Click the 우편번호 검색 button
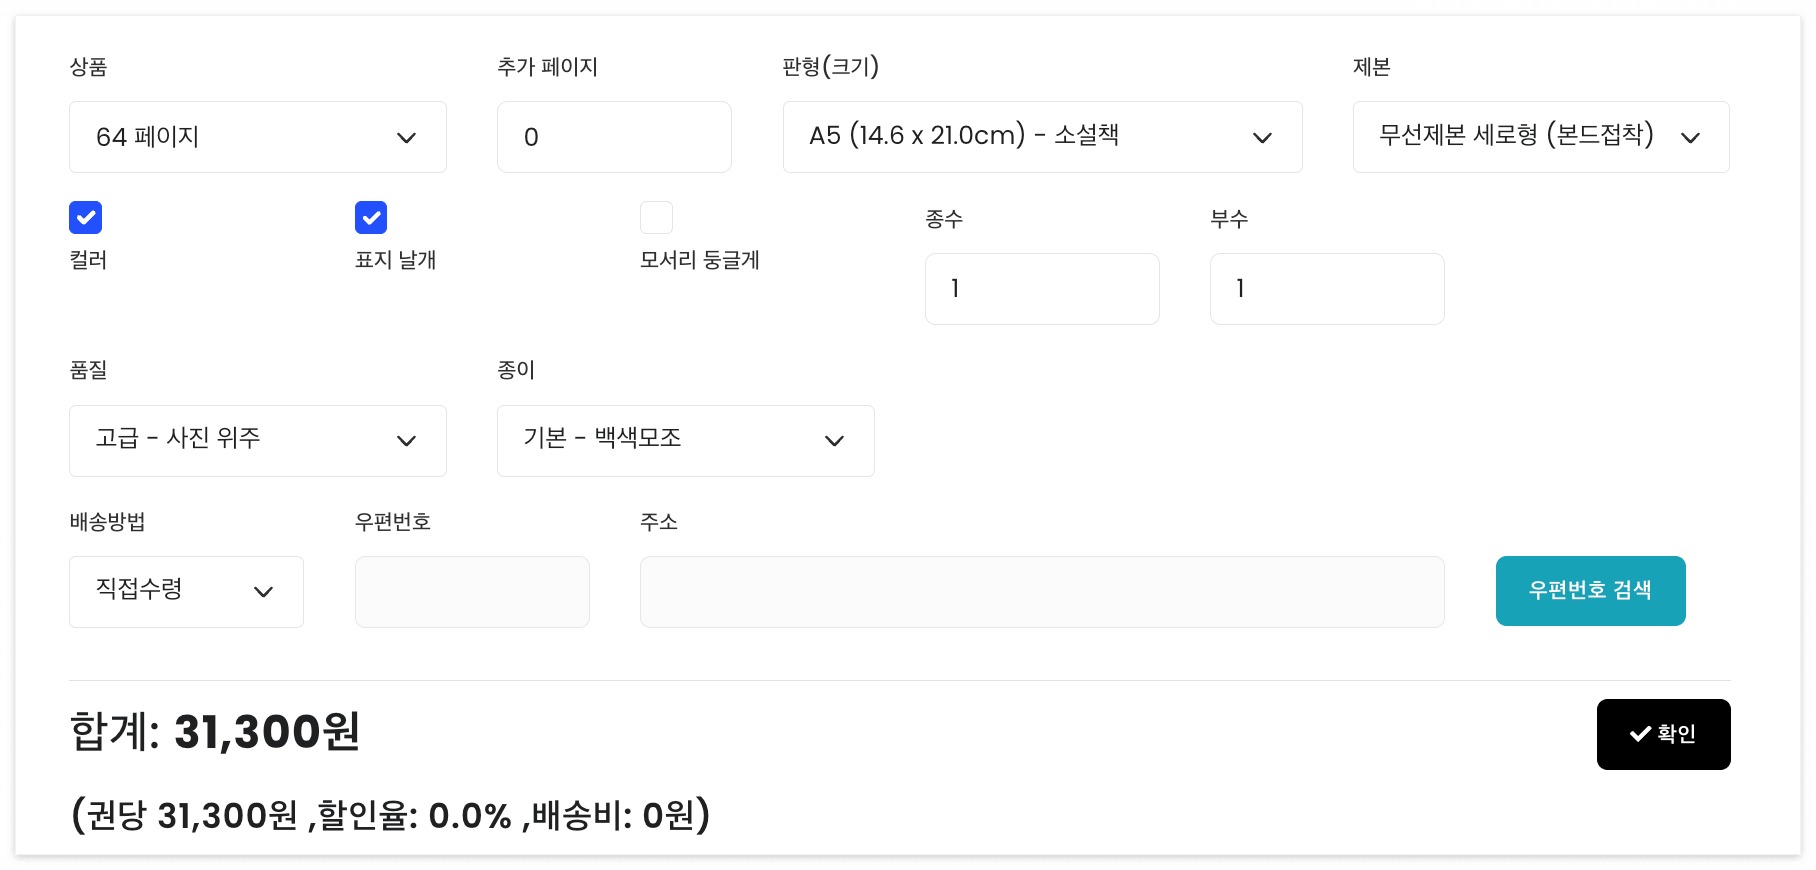Viewport: 1816px width, 870px height. click(x=1590, y=591)
